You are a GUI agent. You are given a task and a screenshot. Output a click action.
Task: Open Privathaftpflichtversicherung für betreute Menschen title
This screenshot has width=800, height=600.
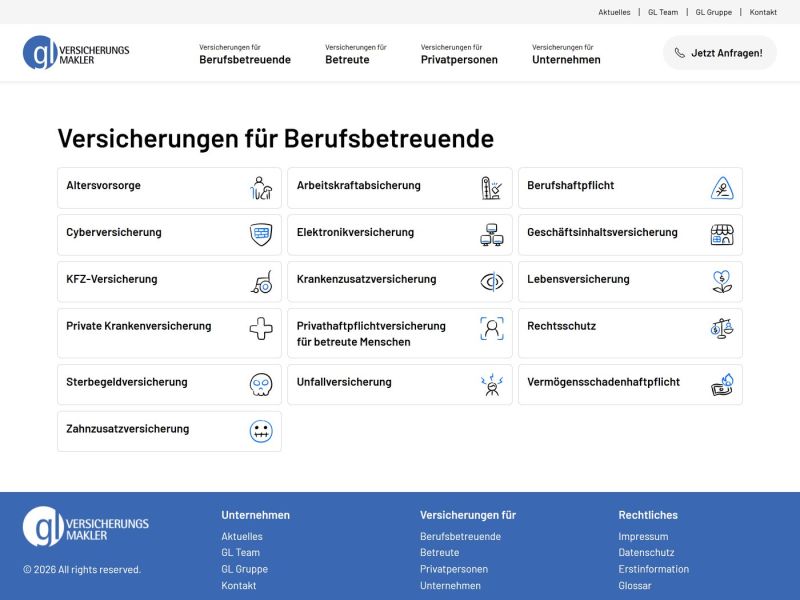coord(371,334)
